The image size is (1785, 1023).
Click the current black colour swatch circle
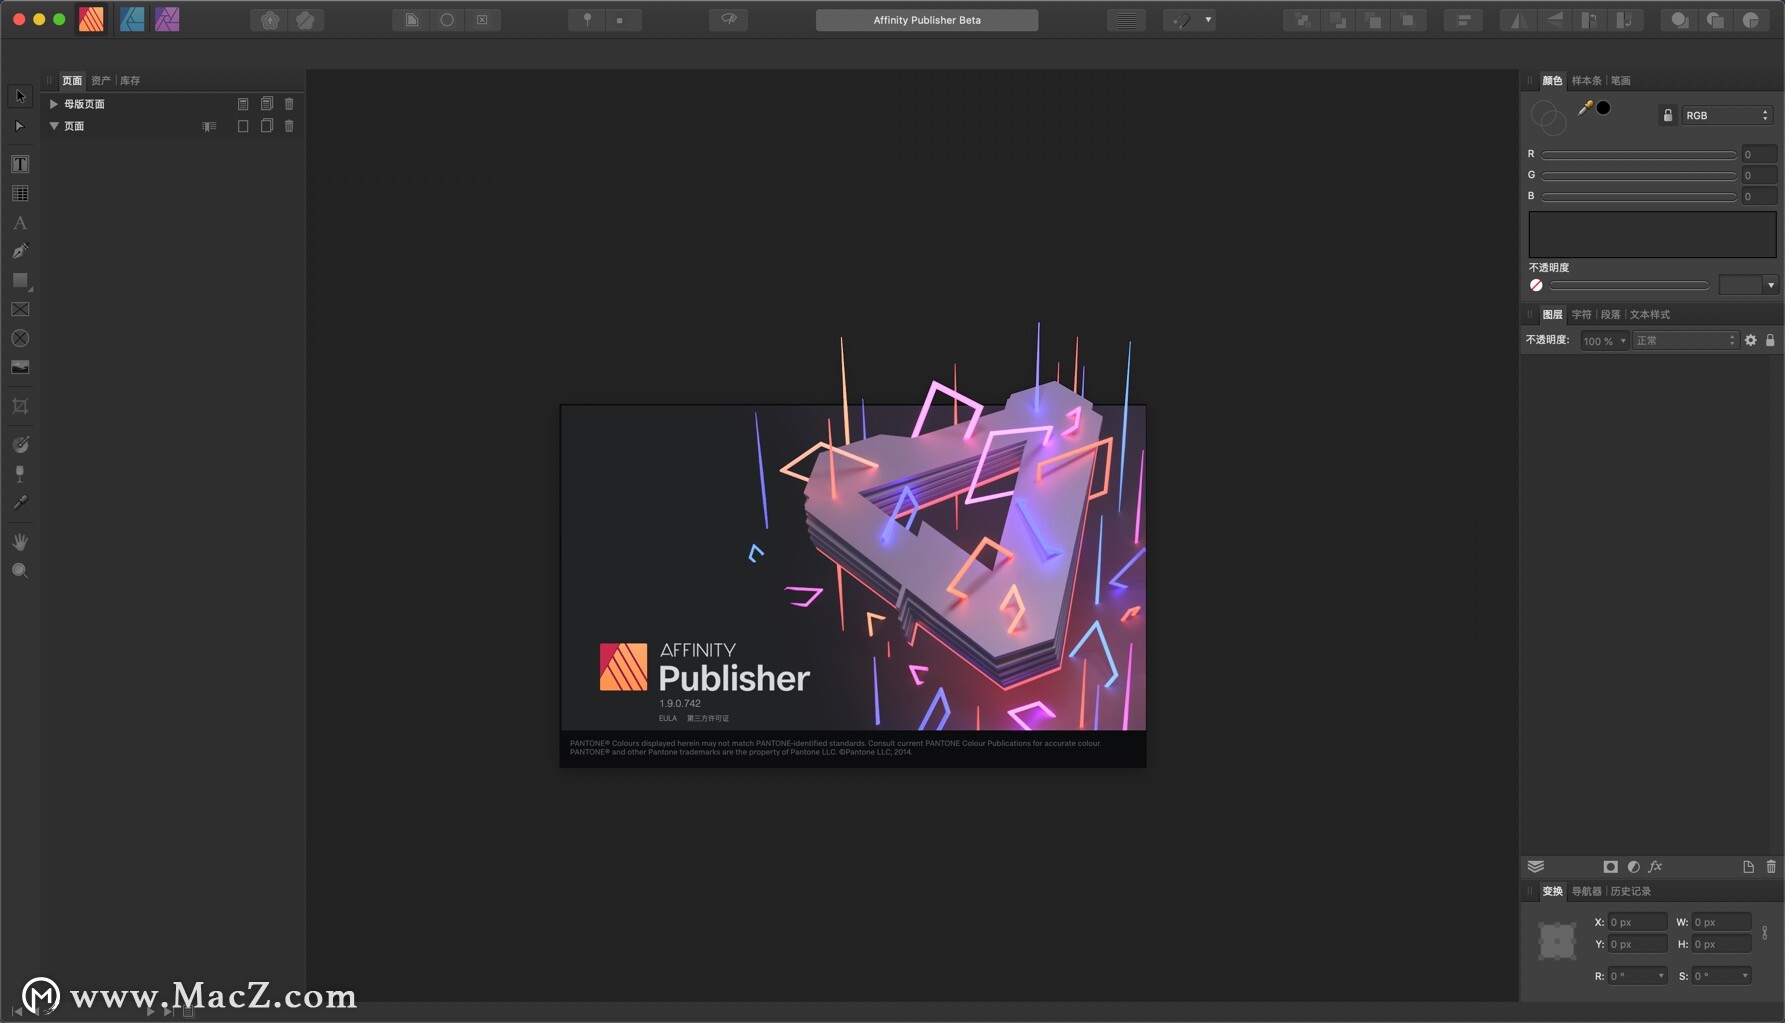point(1603,108)
